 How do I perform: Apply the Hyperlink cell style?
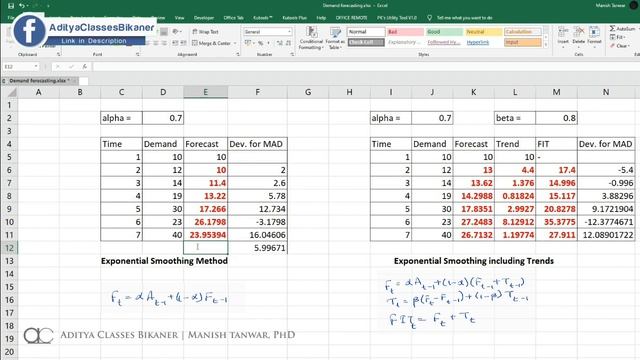click(483, 42)
